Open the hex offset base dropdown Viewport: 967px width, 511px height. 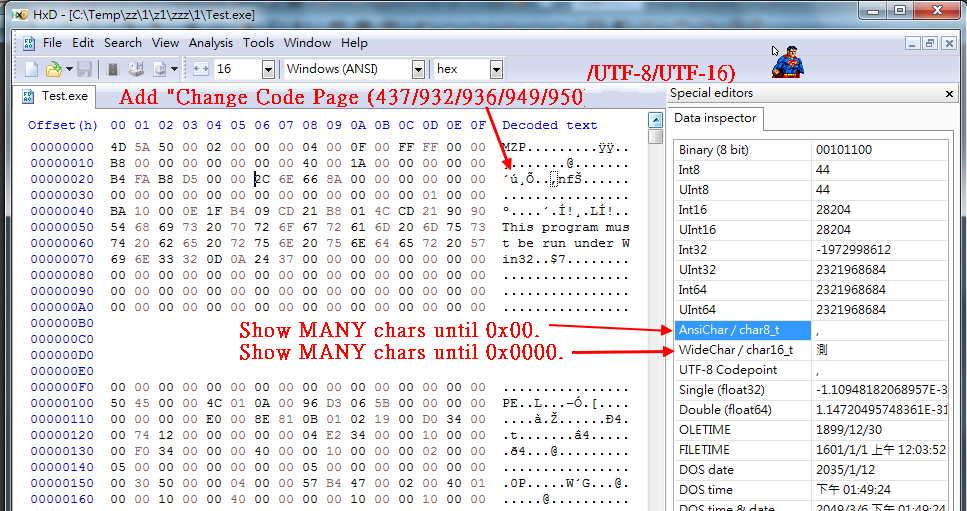496,69
